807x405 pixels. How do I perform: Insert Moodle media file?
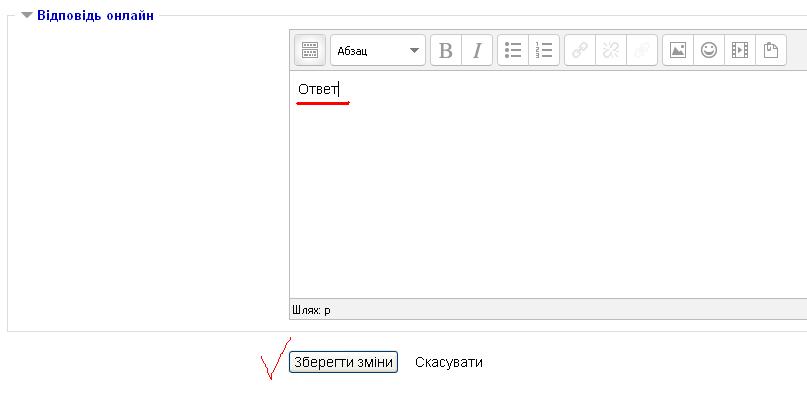pyautogui.click(x=740, y=50)
